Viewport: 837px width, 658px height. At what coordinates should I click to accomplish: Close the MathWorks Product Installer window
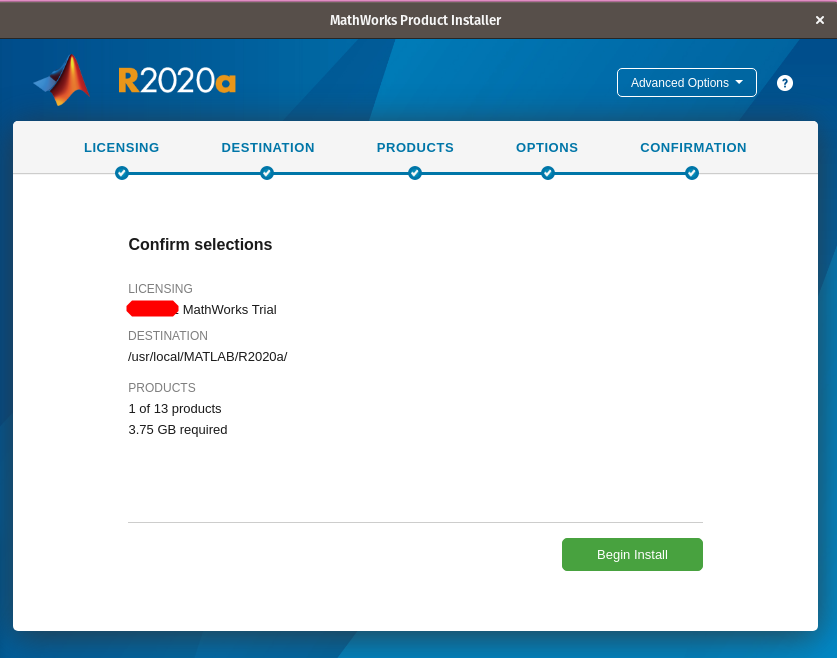819,20
